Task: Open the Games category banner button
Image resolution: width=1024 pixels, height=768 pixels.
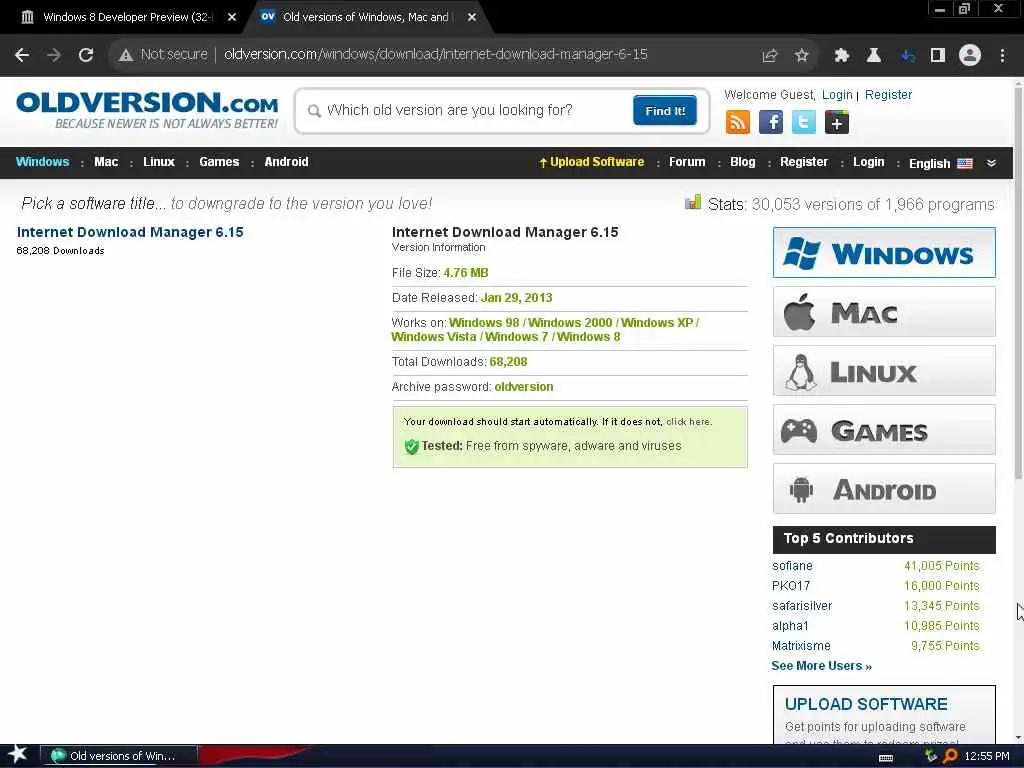Action: tap(884, 430)
